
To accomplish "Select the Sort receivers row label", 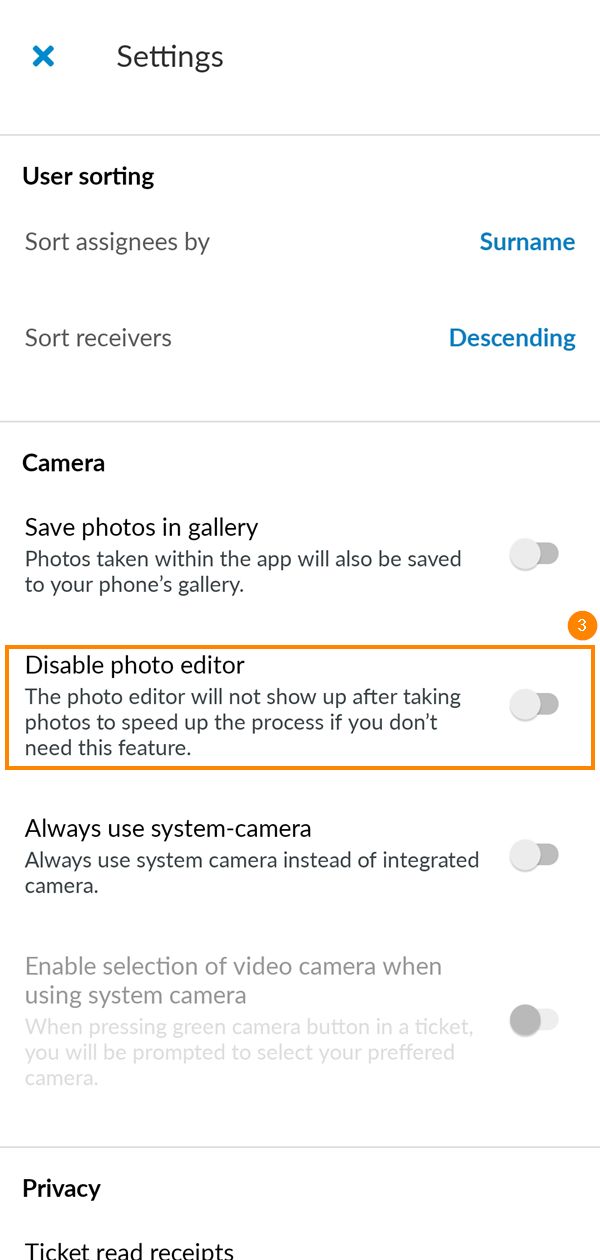I will coord(98,338).
